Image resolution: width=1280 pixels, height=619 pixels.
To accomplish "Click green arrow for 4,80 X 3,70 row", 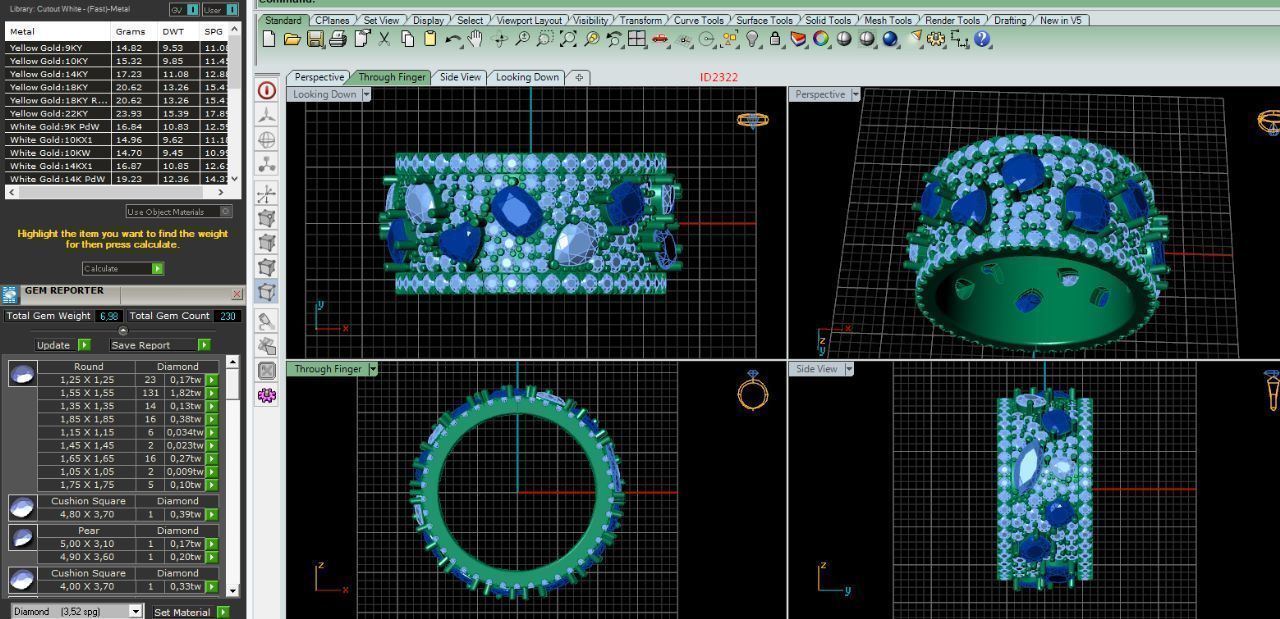I will pyautogui.click(x=211, y=514).
